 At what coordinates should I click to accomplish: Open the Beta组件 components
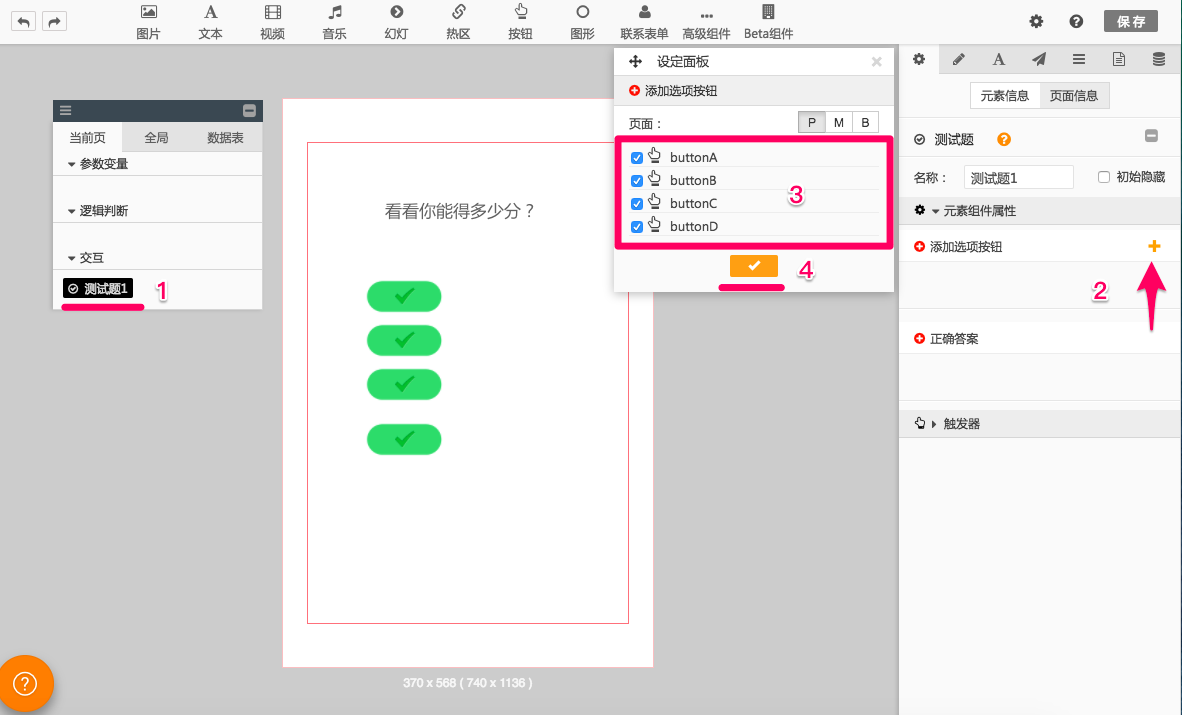pyautogui.click(x=768, y=21)
